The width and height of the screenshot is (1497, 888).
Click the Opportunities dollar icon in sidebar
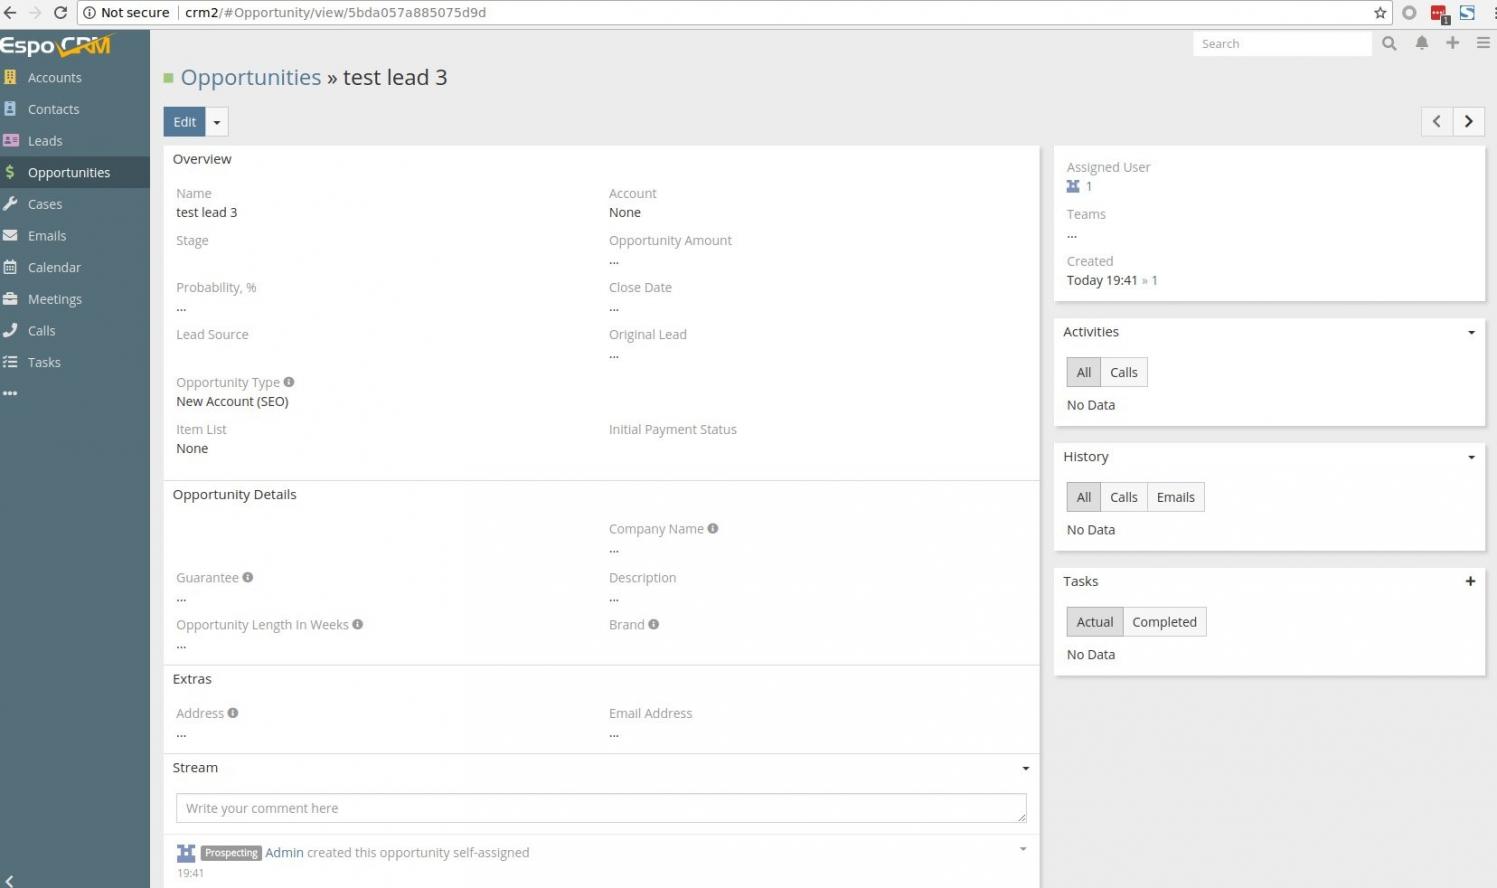point(10,172)
